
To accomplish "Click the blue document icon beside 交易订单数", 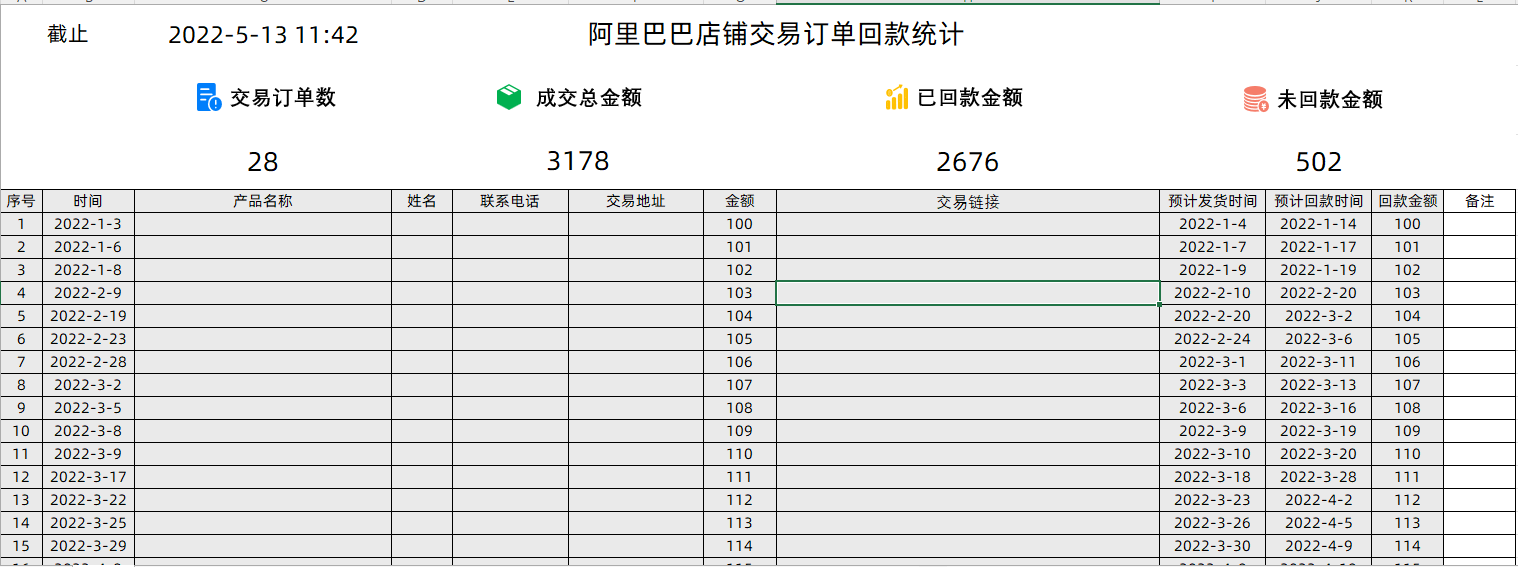I will tap(208, 97).
